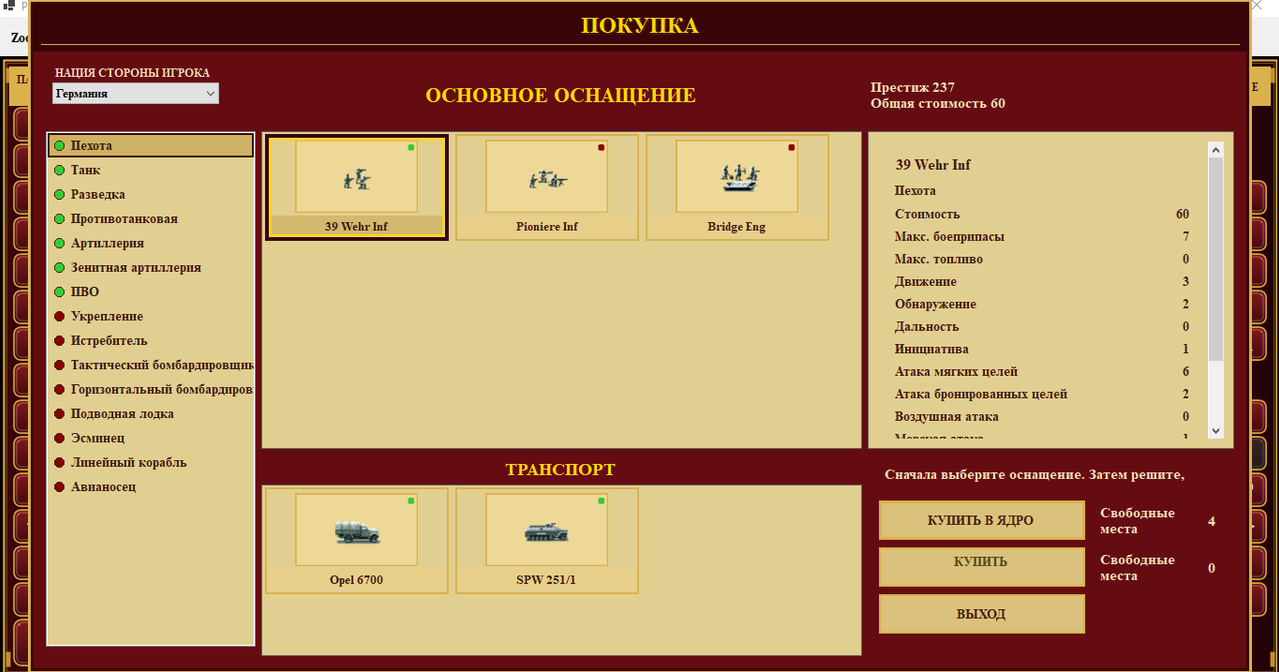This screenshot has height=672, width=1279.
Task: Select the Истребитель unit class
Action: [x=151, y=341]
